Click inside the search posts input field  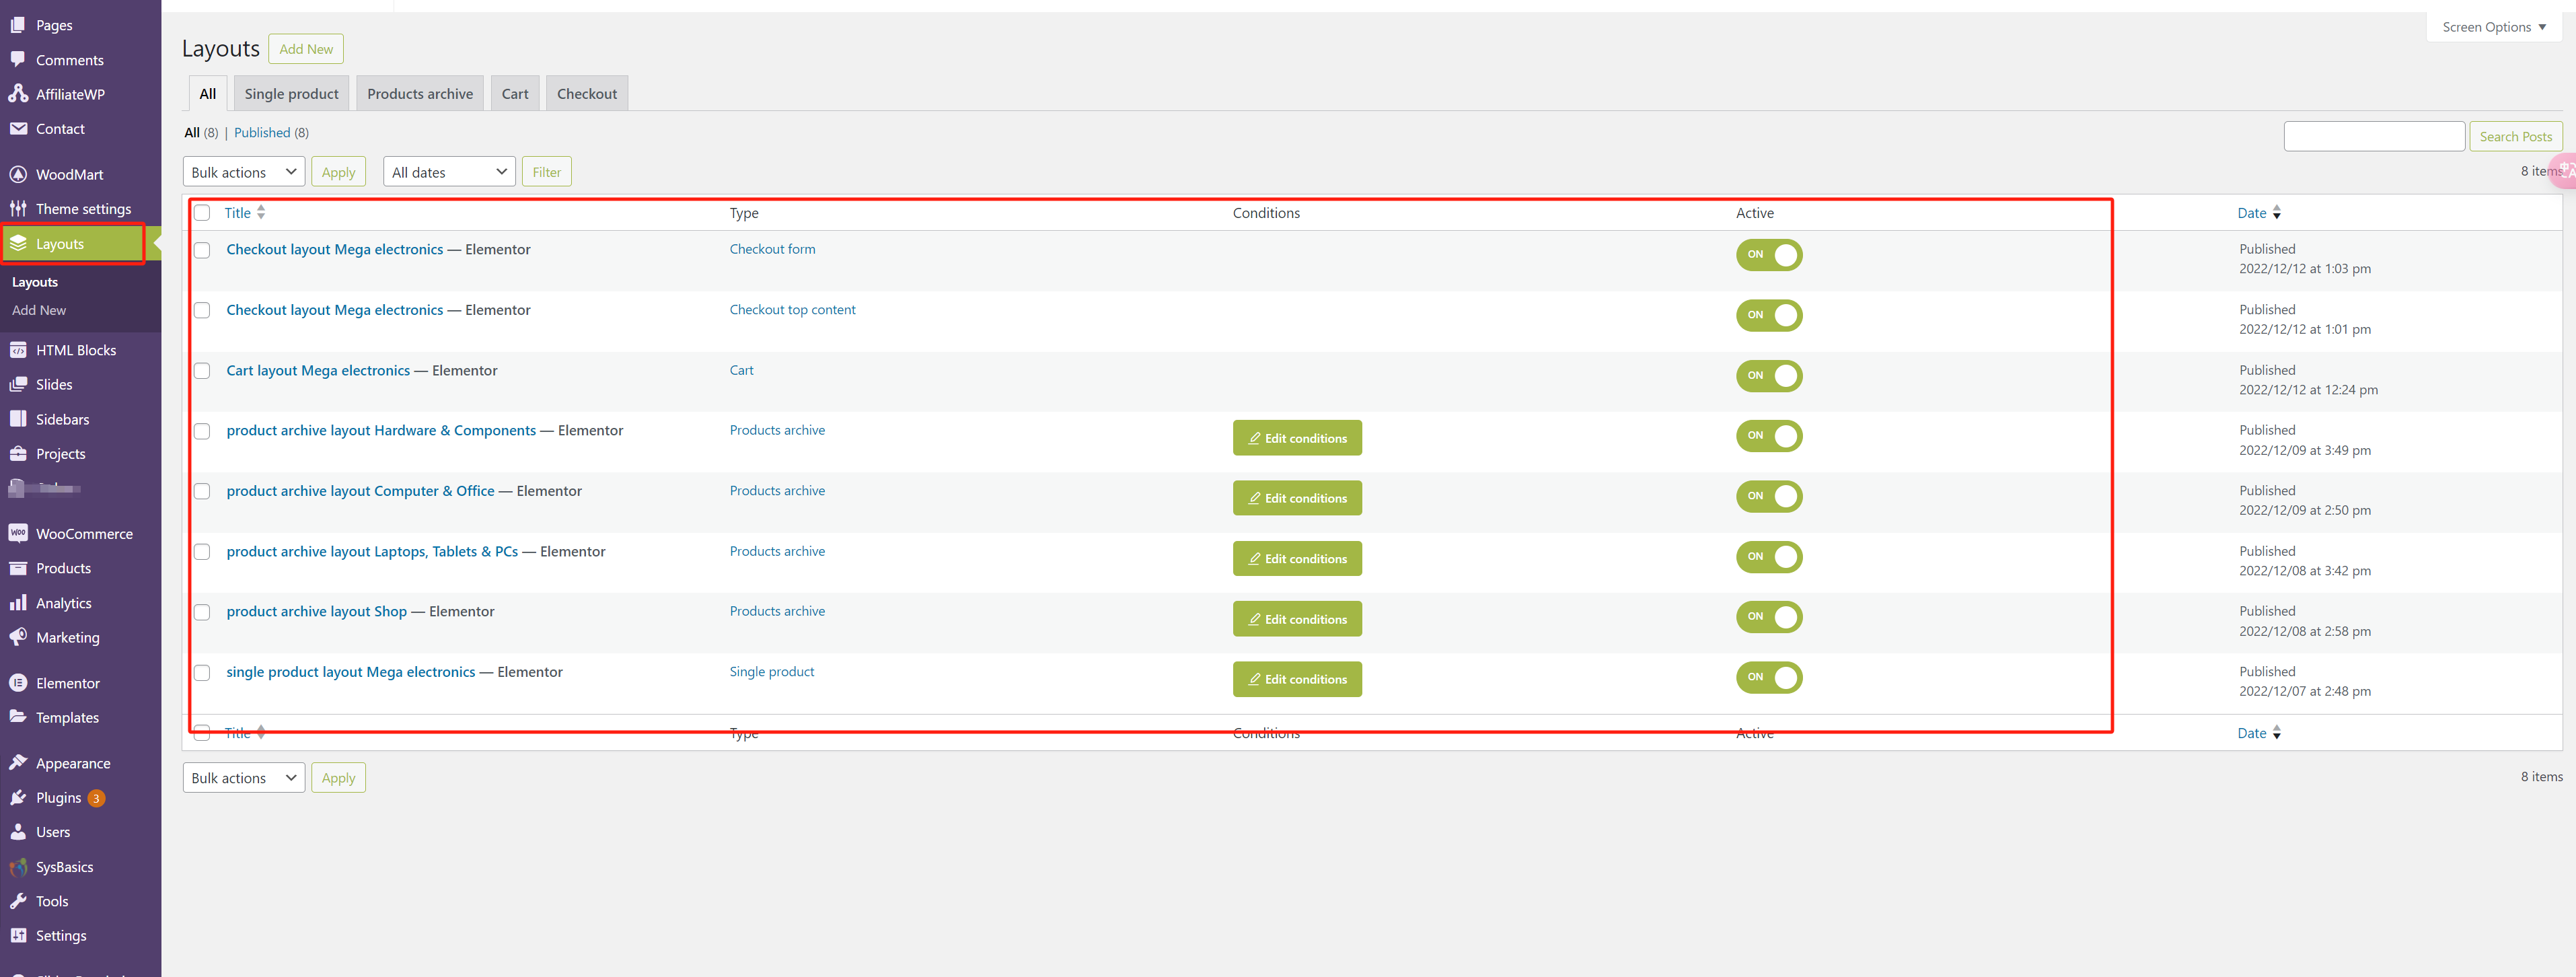(x=2374, y=136)
